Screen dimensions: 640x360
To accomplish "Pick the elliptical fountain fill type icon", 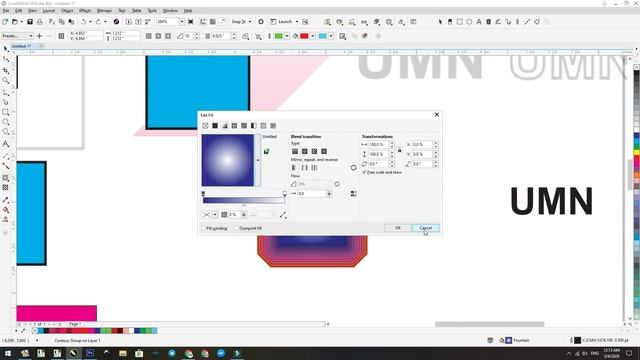I will (304, 151).
